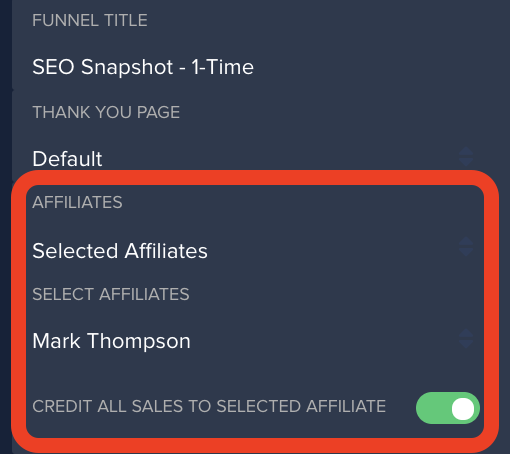Click the word Snapshot in the funnel title
The height and width of the screenshot is (454, 510).
127,68
